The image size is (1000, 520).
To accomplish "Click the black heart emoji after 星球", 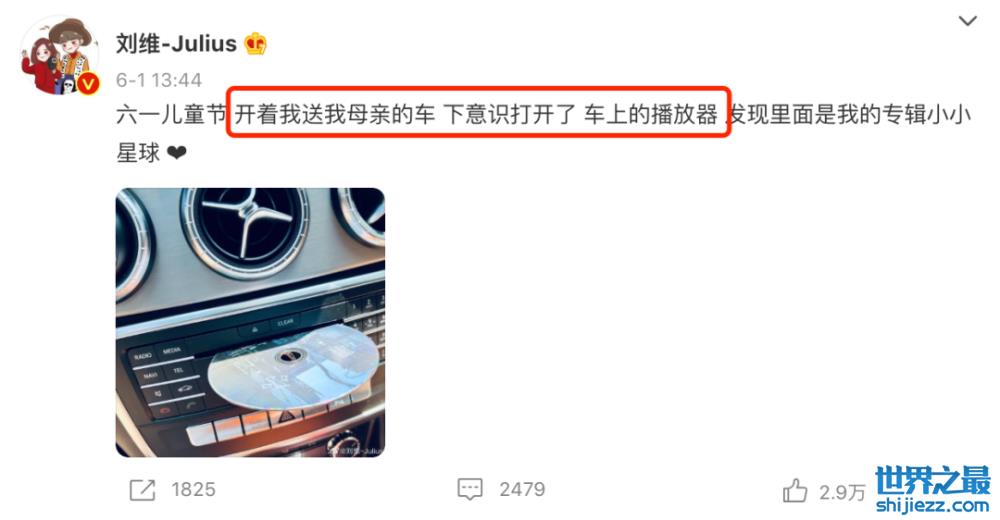I will (x=177, y=153).
